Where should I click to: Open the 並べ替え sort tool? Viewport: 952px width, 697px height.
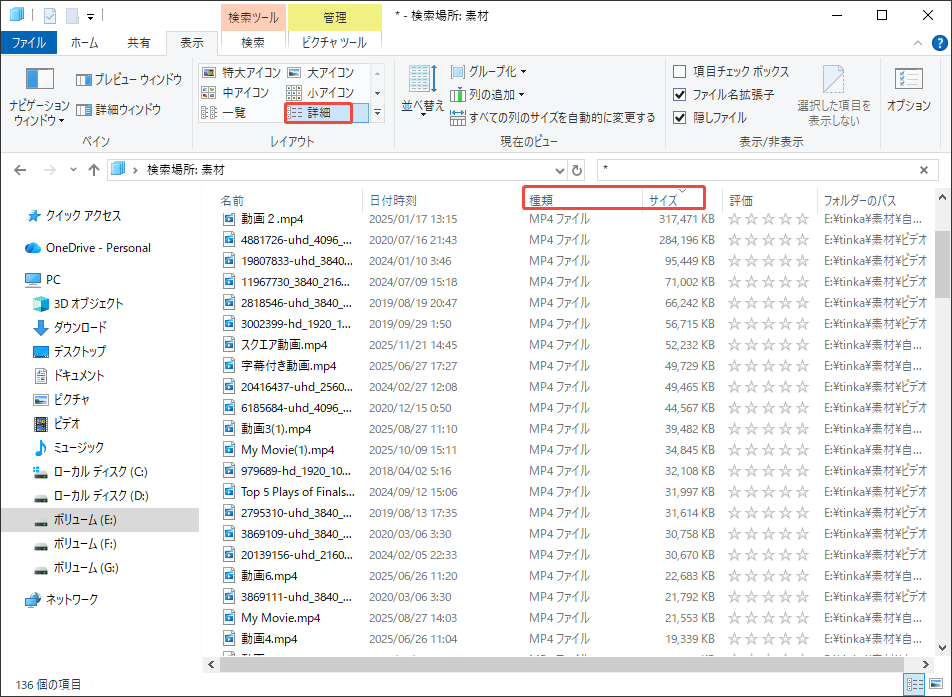point(423,90)
